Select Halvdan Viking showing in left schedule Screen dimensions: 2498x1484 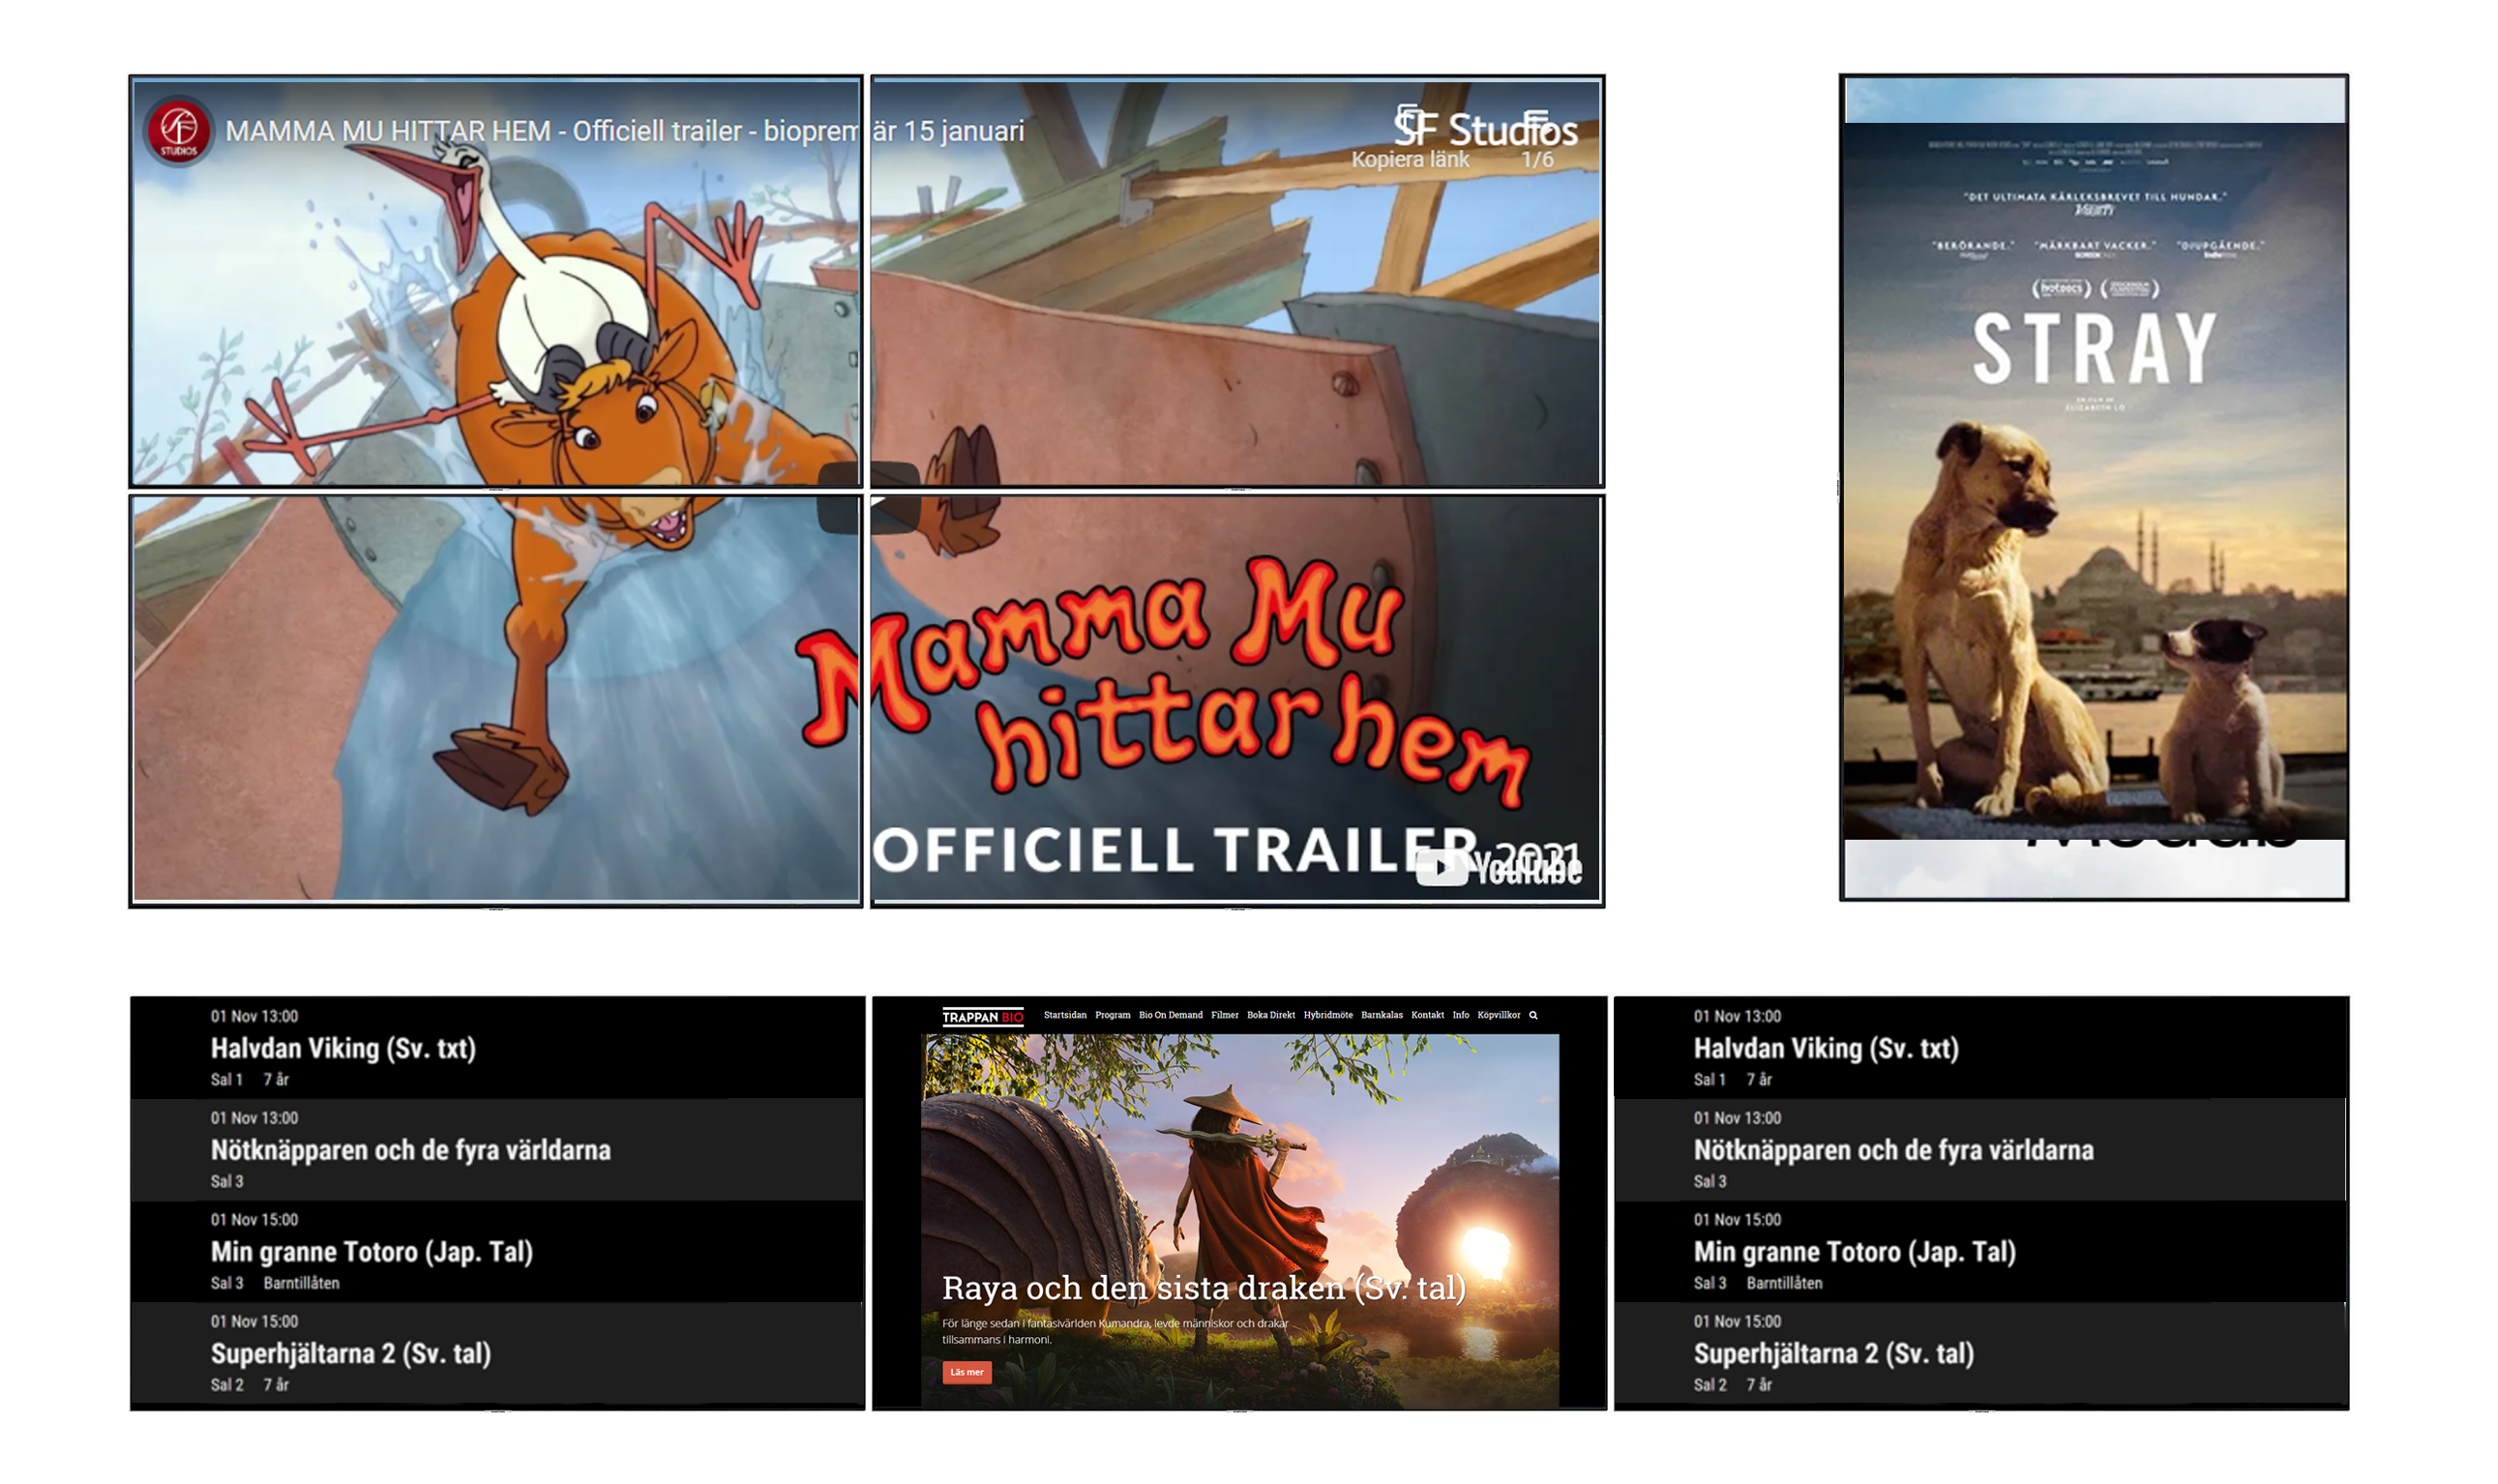coord(342,1048)
